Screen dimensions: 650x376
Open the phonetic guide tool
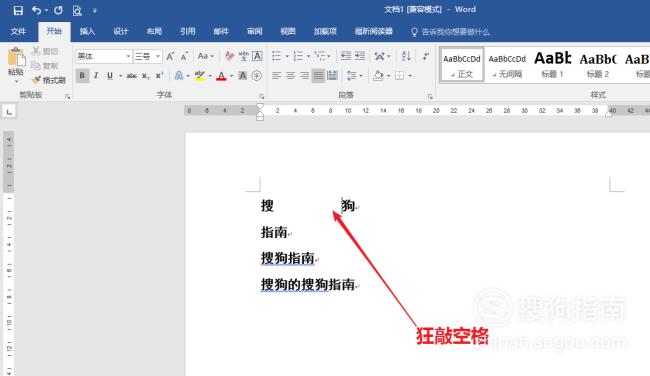click(x=244, y=56)
